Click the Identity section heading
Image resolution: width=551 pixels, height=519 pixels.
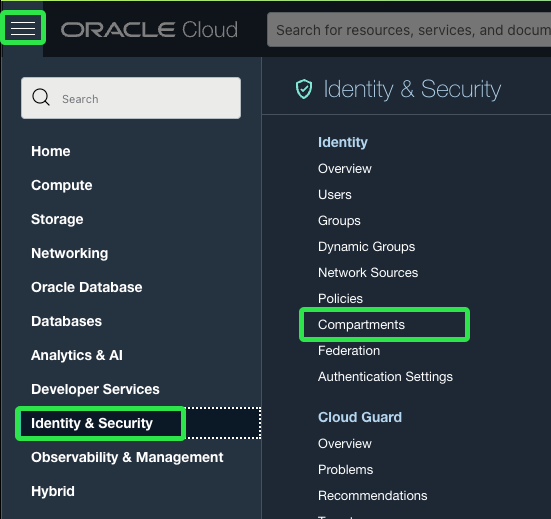click(343, 142)
